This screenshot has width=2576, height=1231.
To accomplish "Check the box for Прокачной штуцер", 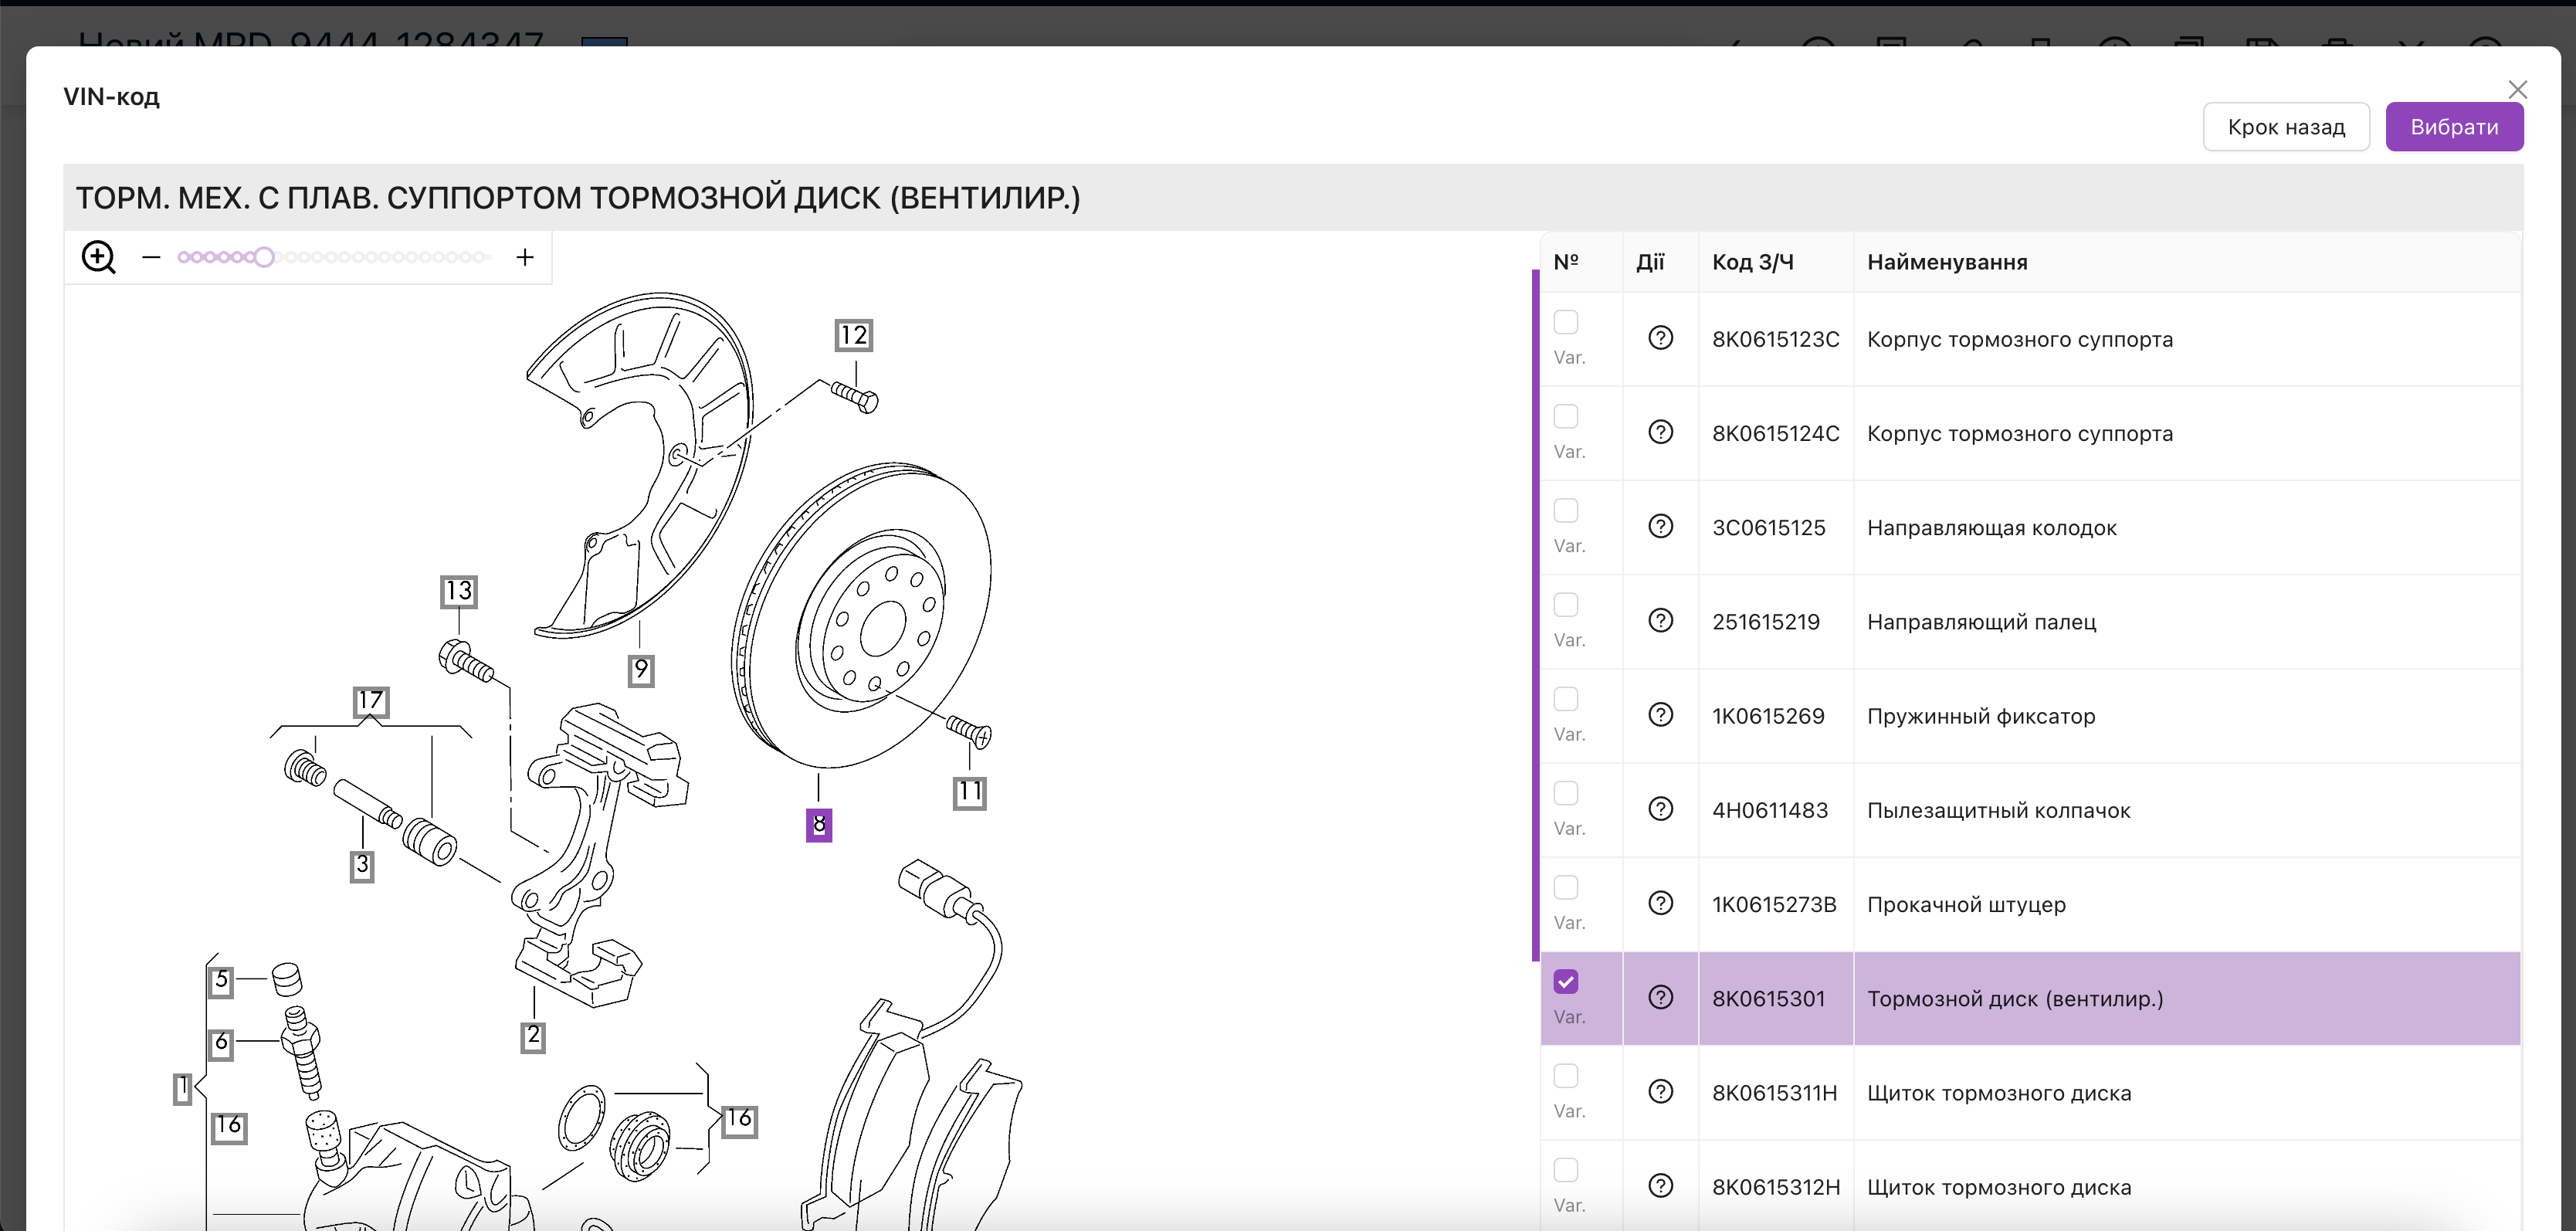I will click(1566, 887).
